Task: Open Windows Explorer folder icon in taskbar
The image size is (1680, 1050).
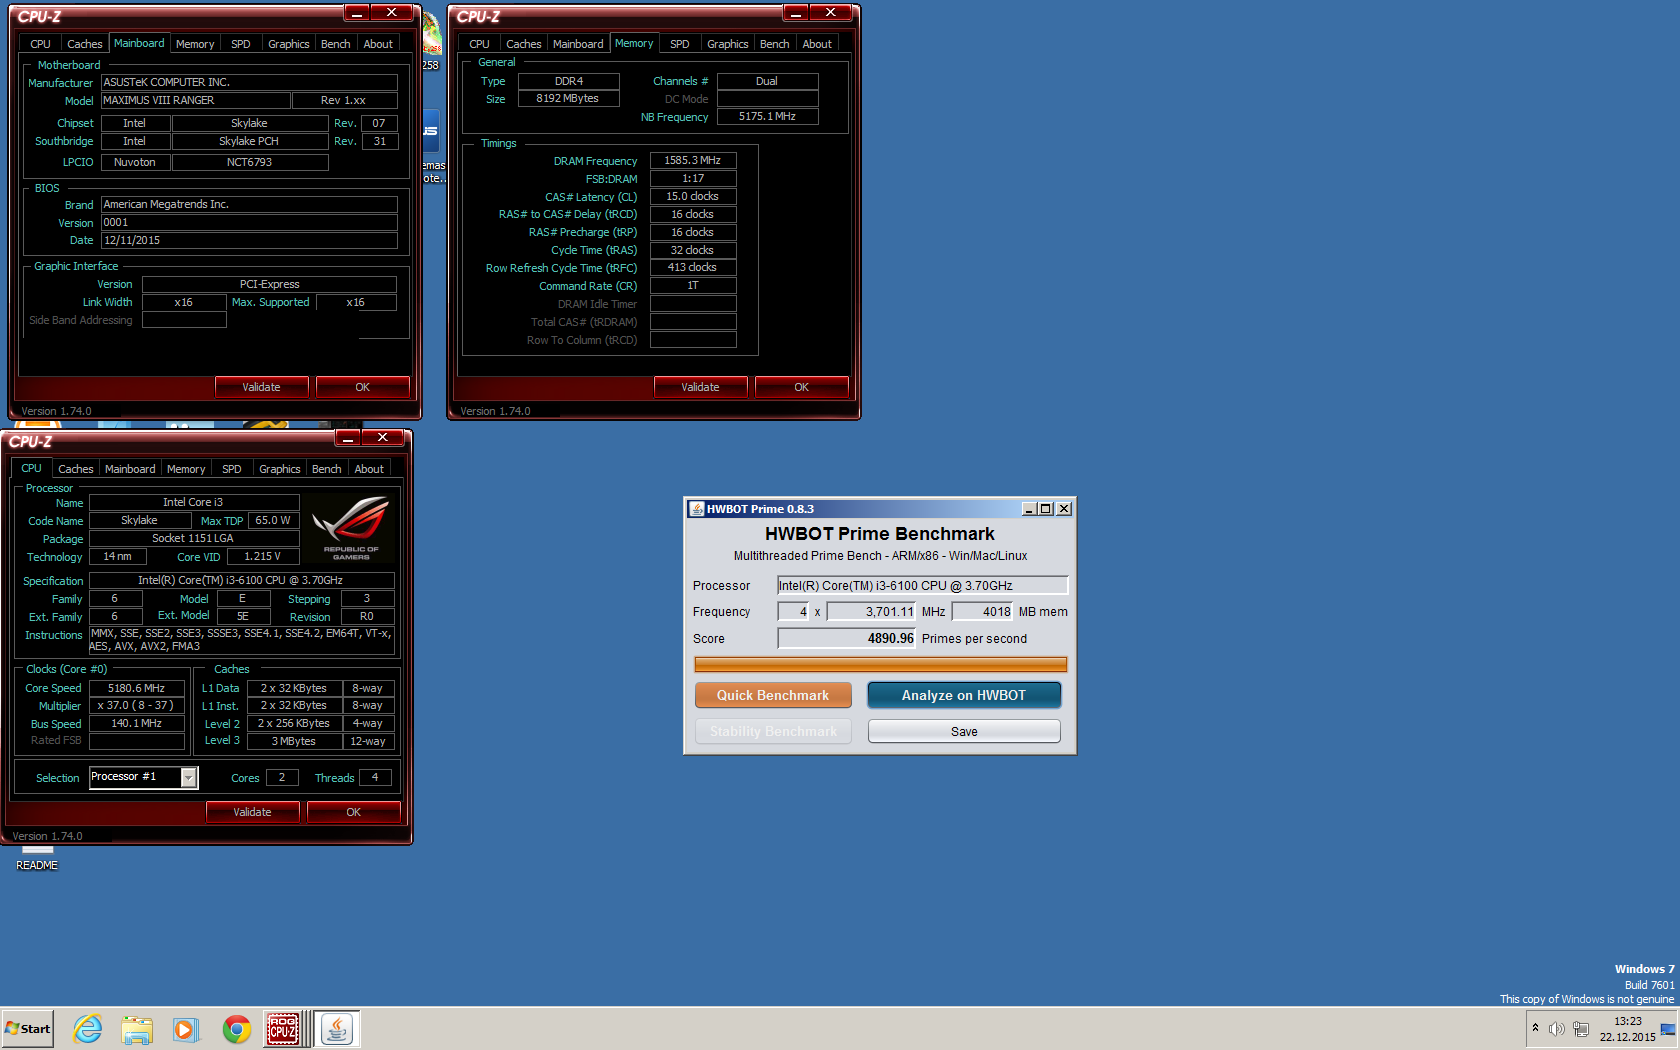Action: (137, 1029)
